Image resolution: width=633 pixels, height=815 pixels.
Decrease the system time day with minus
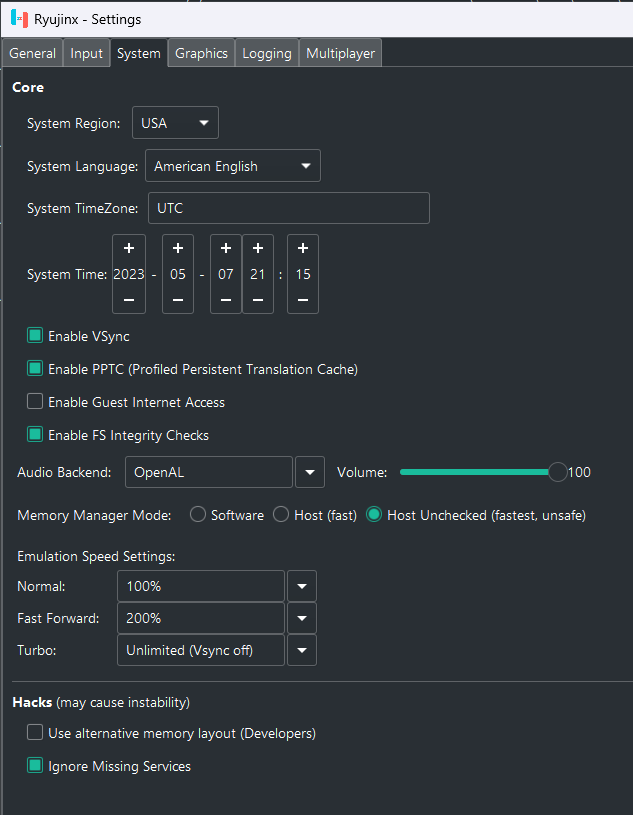pos(226,300)
